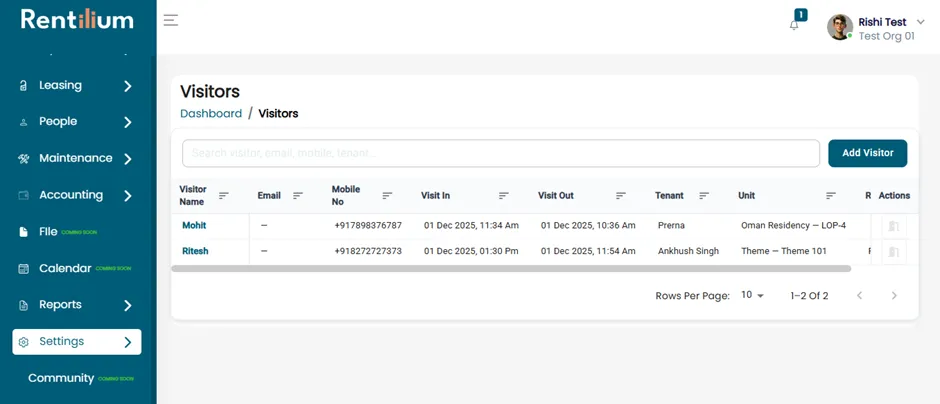Click tenant cell Ankhush Singh
940x404 pixels.
[x=688, y=251]
